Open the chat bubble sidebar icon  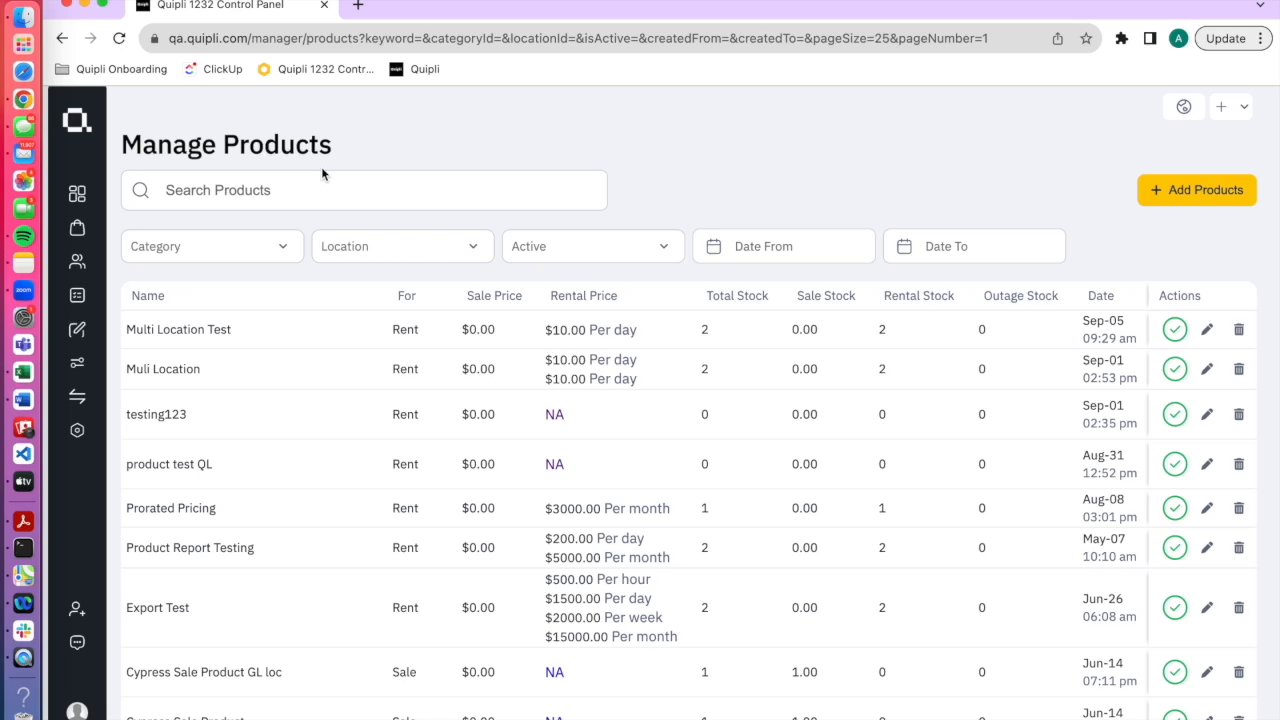77,643
